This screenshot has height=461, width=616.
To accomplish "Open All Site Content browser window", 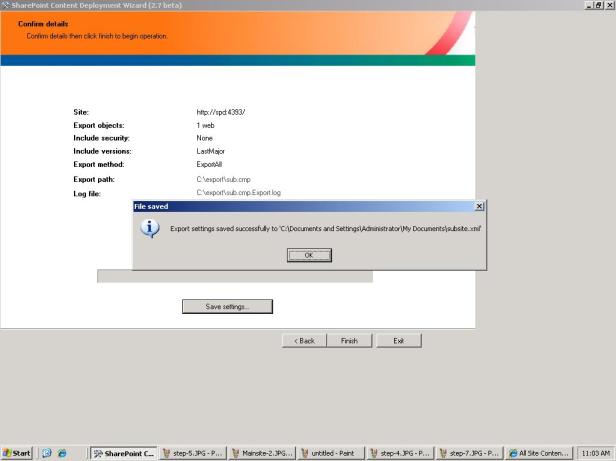I will click(x=538, y=453).
